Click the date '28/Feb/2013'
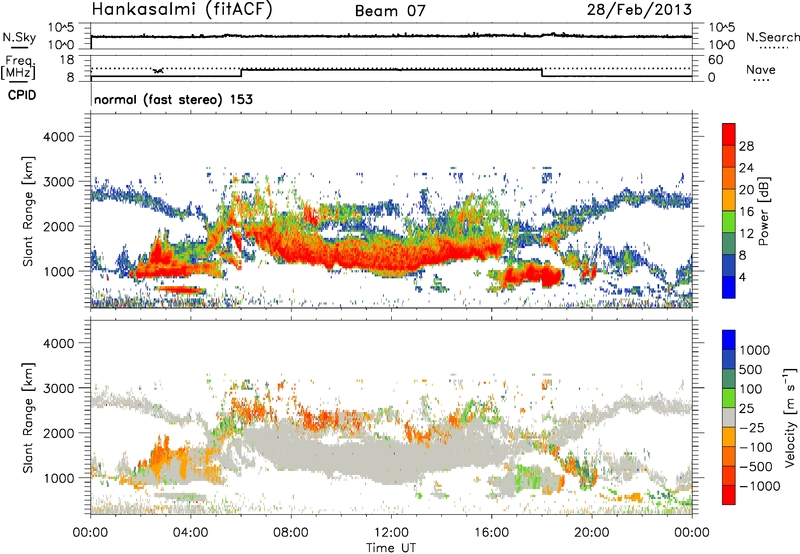The height and width of the screenshot is (554, 800). (639, 9)
